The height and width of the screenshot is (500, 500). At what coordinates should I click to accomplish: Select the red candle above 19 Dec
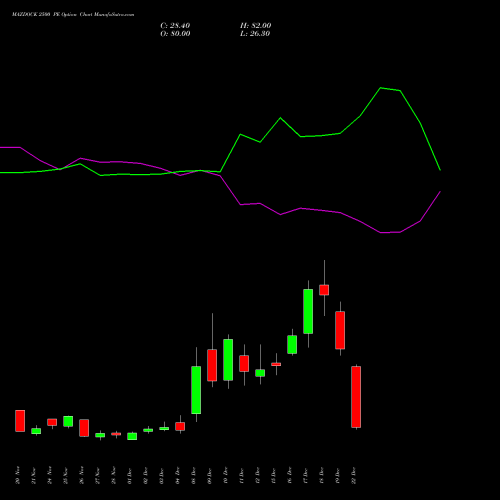pos(340,330)
